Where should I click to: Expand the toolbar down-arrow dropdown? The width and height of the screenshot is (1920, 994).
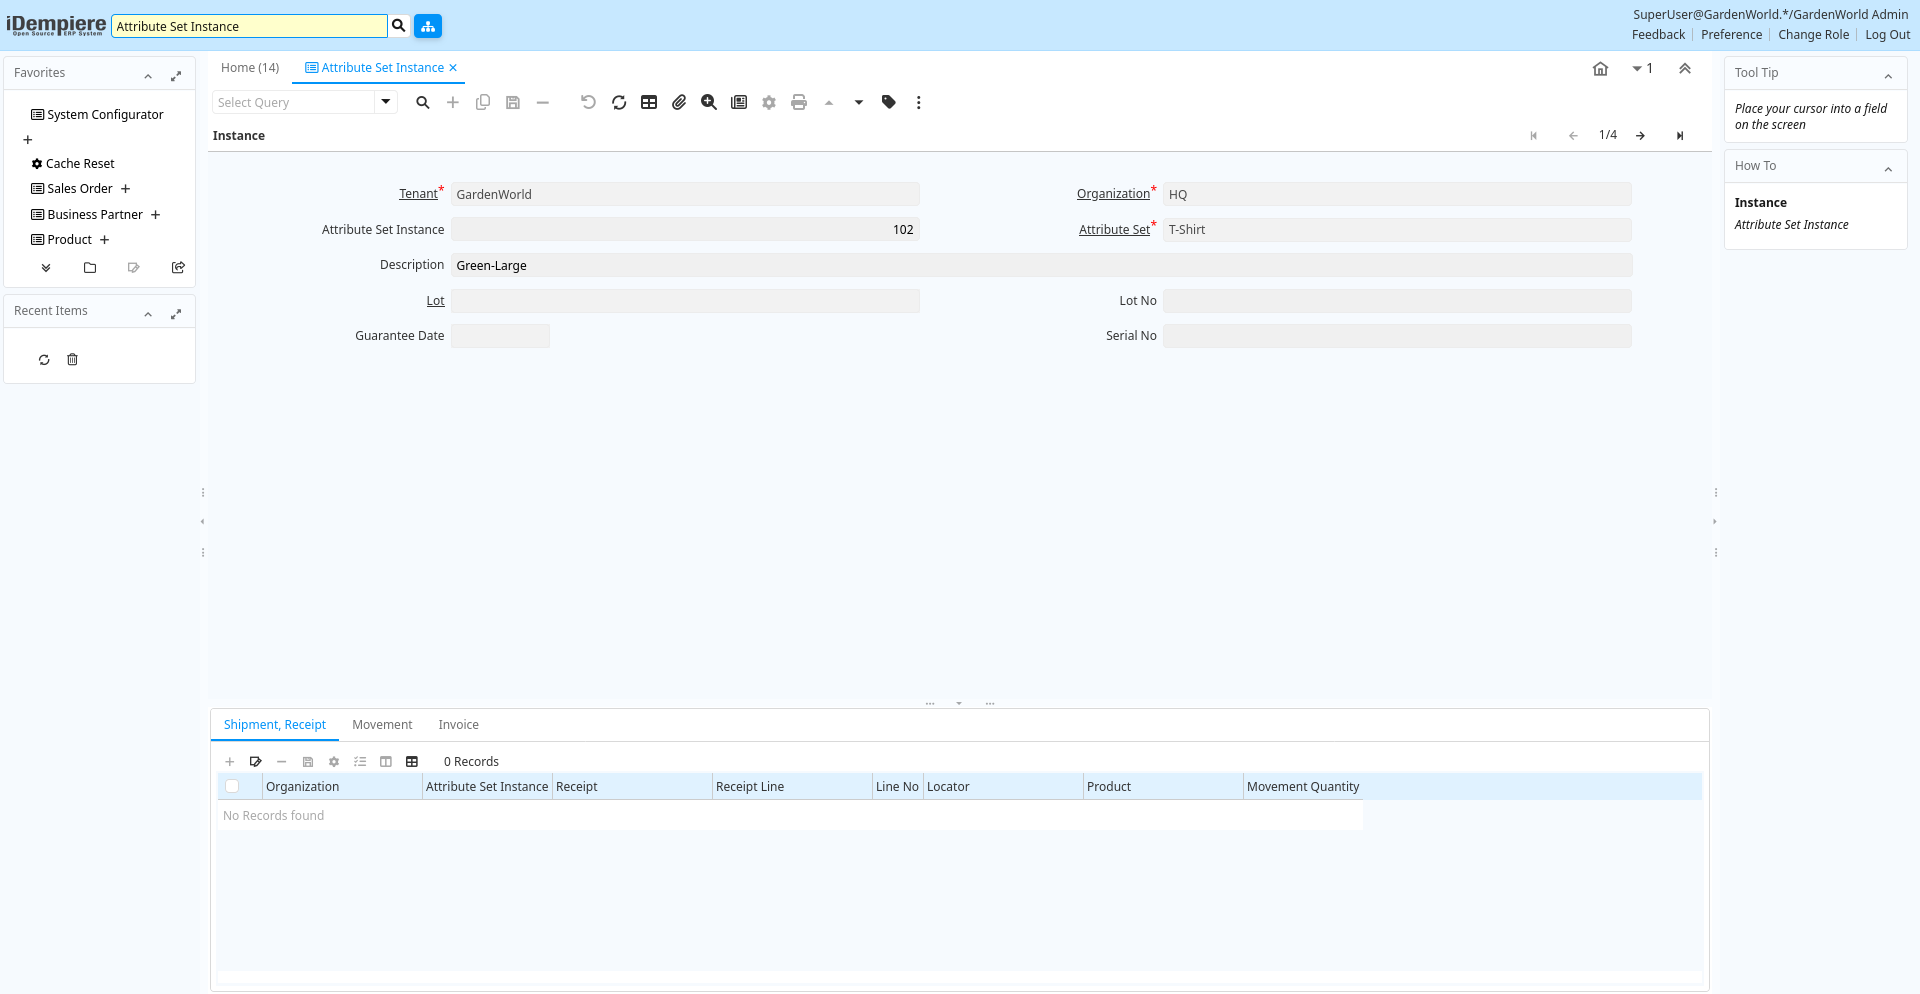859,102
